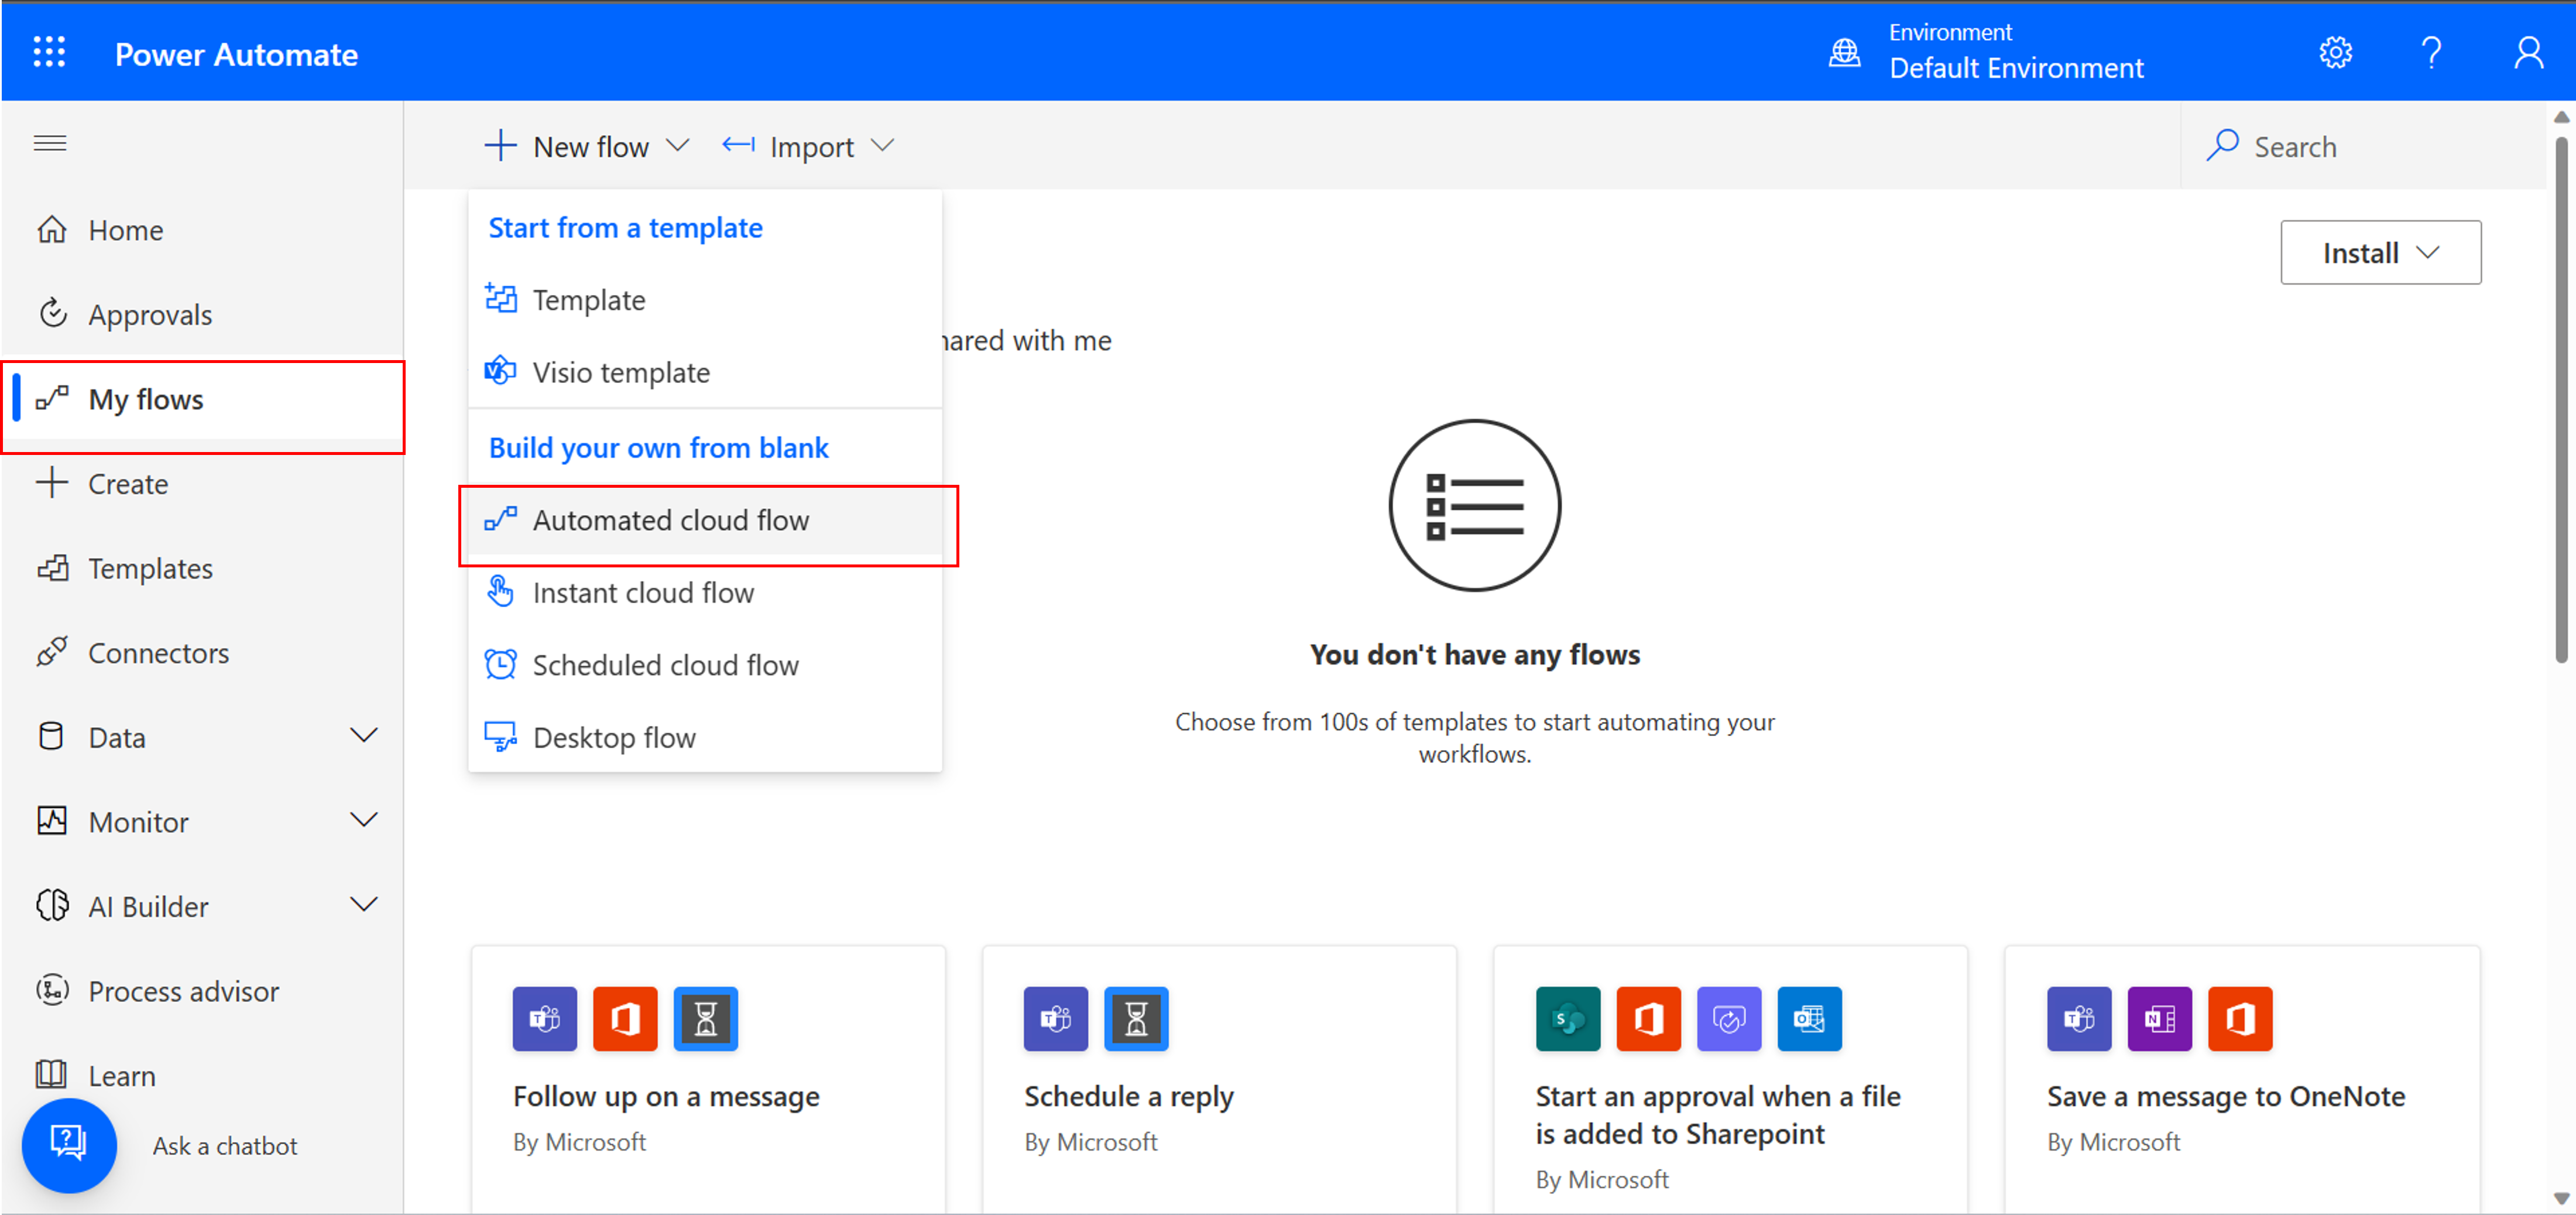
Task: Click Teams icon on Follow up card
Action: click(545, 1019)
